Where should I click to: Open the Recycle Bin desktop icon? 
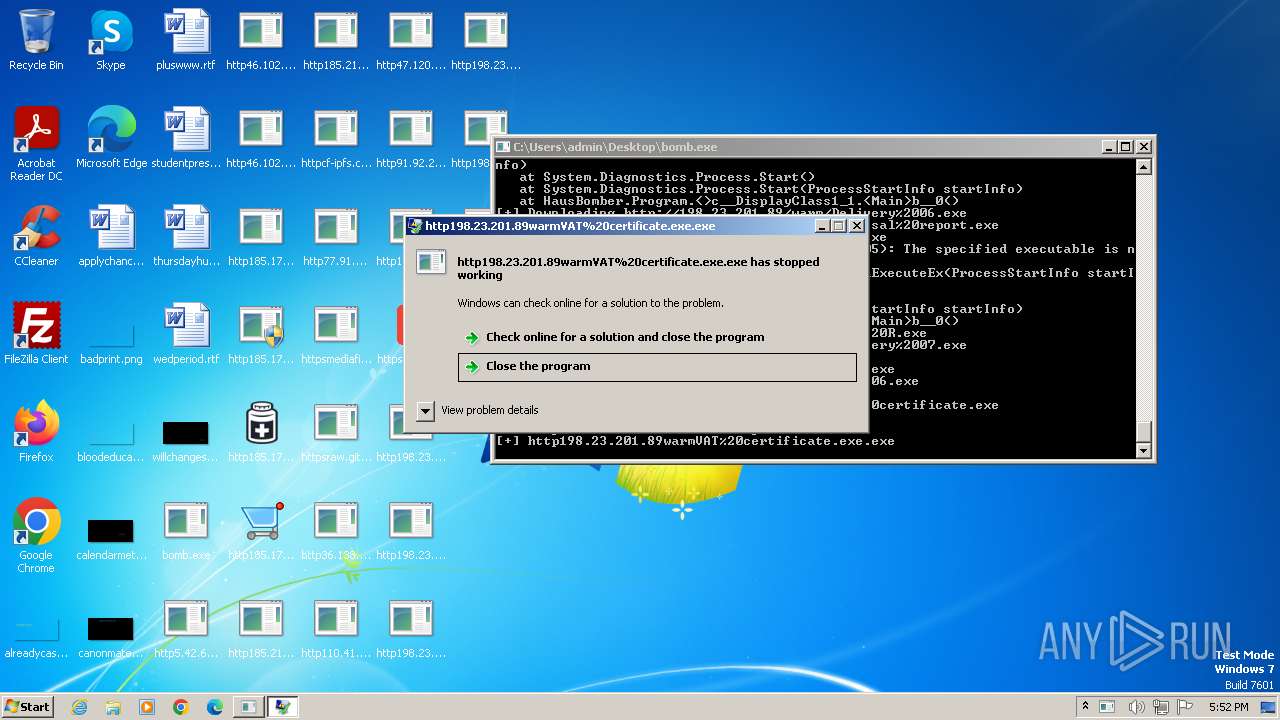[36, 40]
